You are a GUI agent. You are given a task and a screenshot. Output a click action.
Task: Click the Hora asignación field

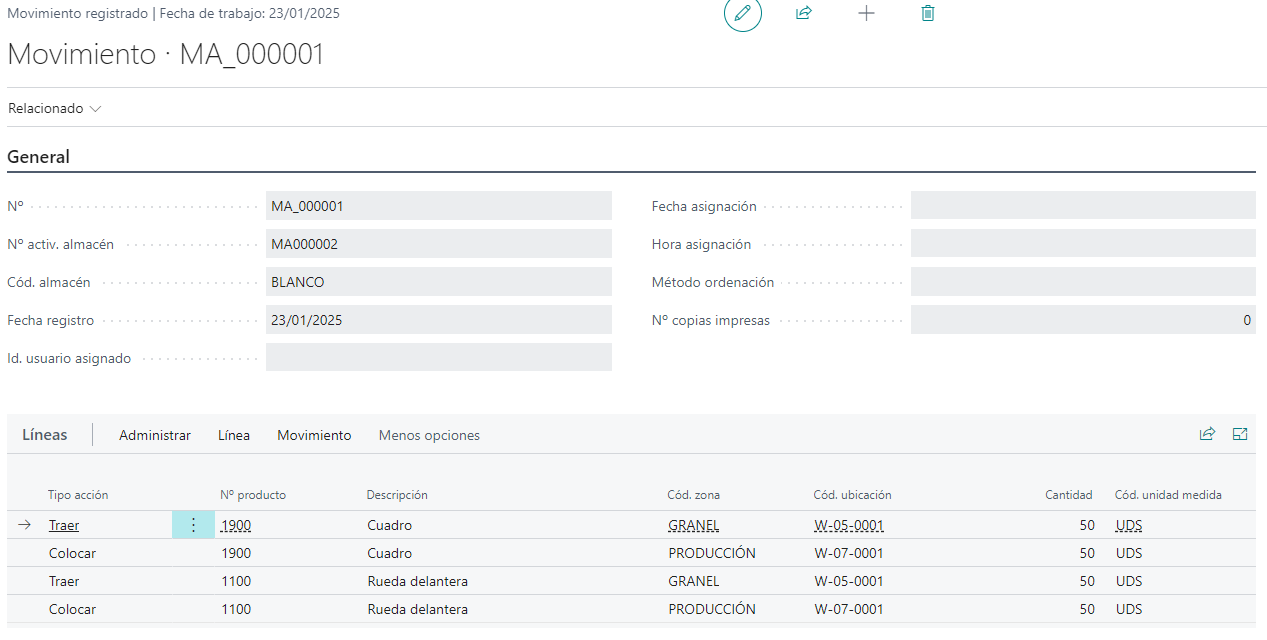(1083, 244)
